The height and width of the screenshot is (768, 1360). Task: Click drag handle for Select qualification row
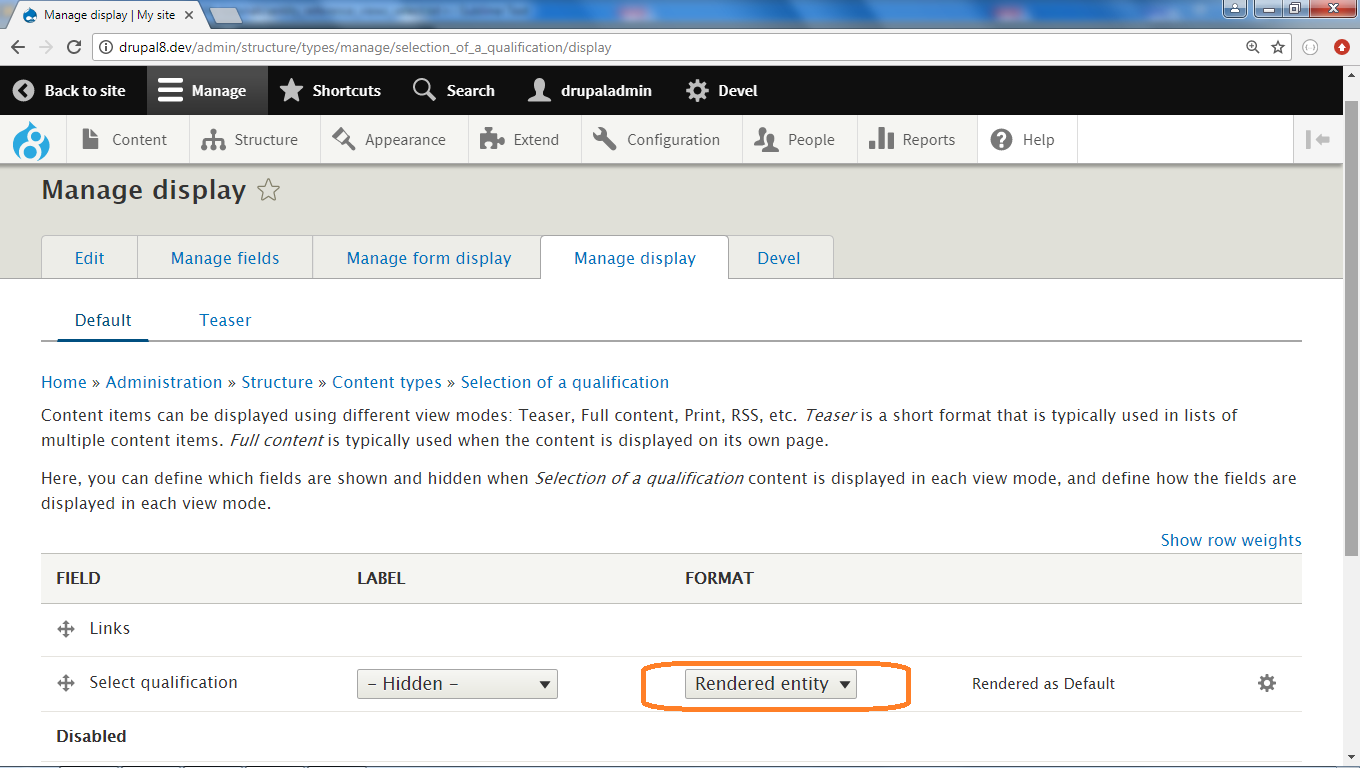pos(66,683)
